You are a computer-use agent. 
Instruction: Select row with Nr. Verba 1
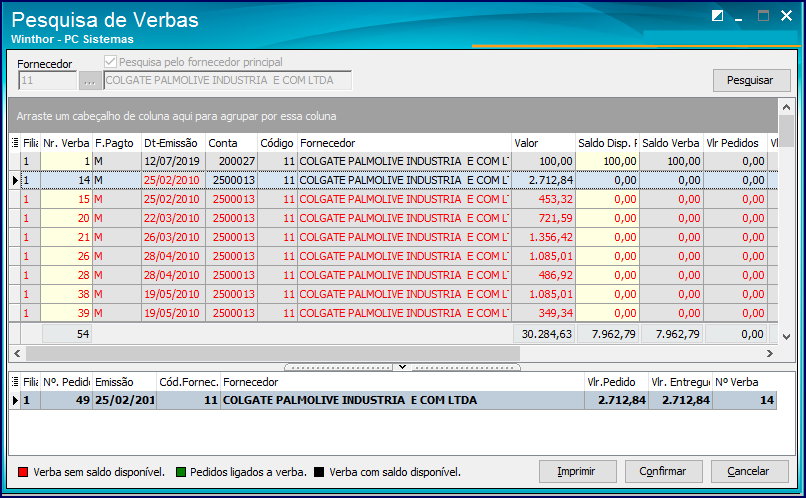click(x=393, y=161)
